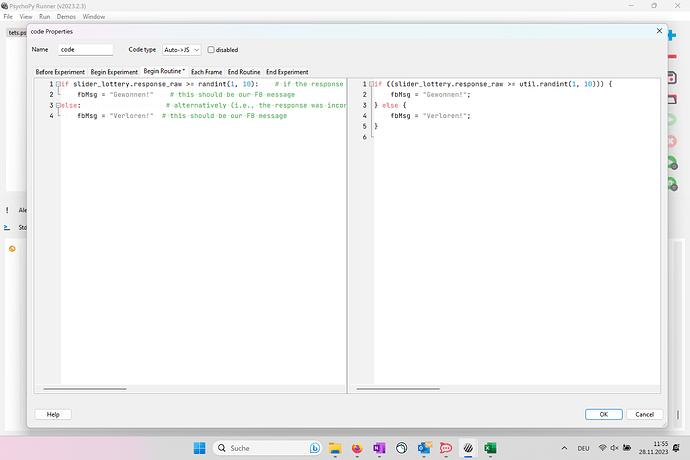
Task: Open the Window menu
Action: [x=94, y=17]
